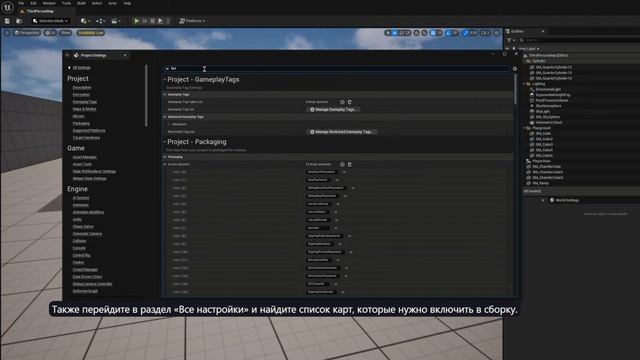The height and width of the screenshot is (360, 640).
Task: Click the viewport layout maximize icon
Action: (497, 33)
